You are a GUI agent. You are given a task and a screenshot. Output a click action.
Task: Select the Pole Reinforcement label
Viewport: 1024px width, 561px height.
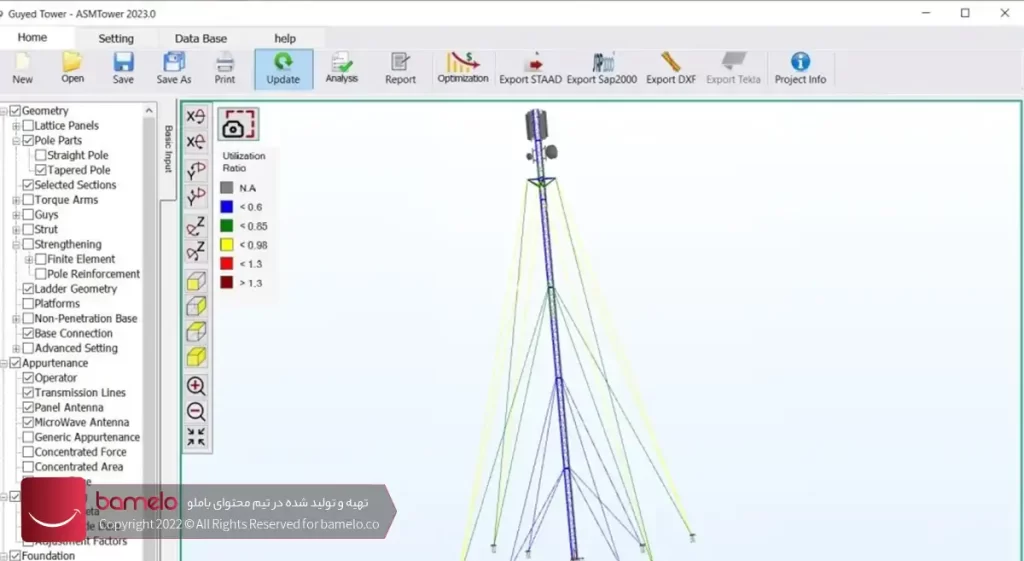93,274
